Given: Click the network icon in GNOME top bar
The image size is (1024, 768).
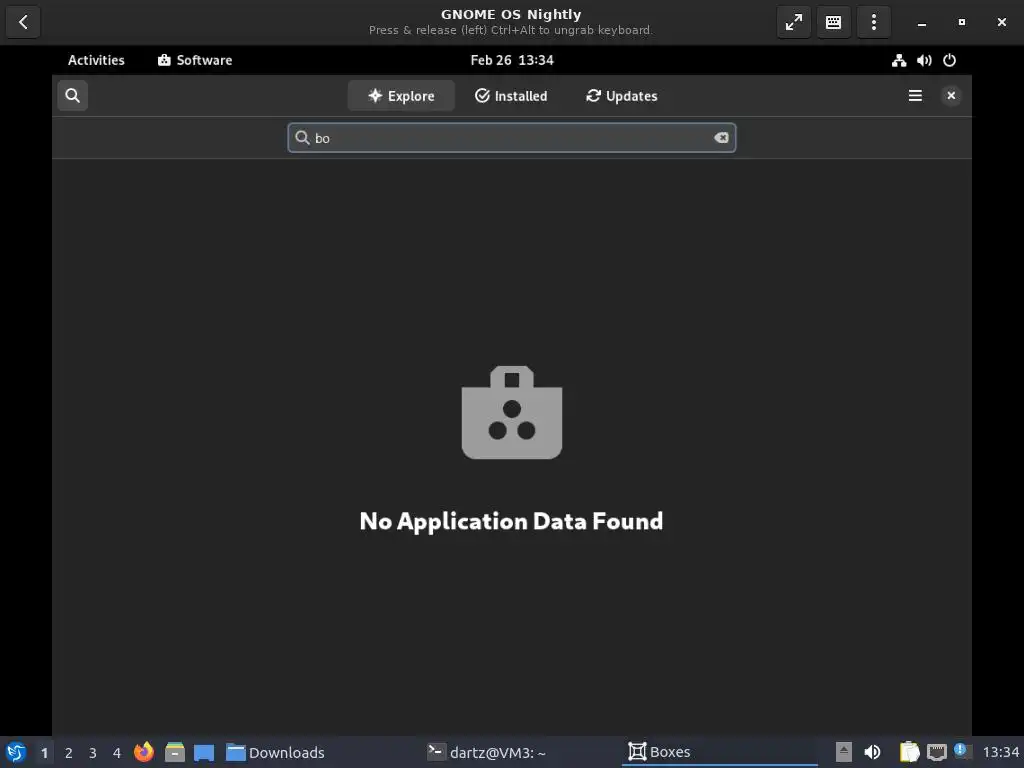Looking at the screenshot, I should point(899,60).
